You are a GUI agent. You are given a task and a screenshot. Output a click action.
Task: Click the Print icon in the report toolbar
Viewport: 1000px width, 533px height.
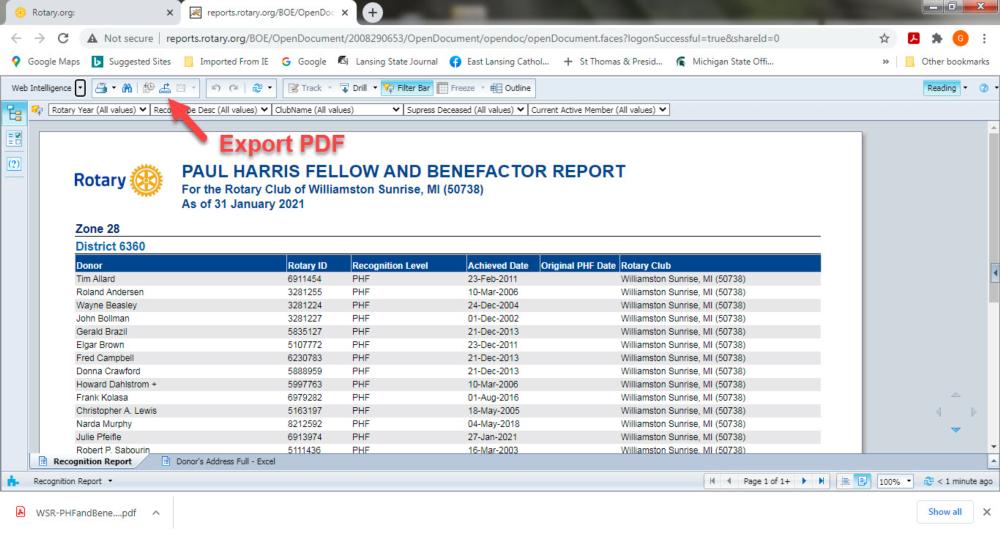click(100, 88)
